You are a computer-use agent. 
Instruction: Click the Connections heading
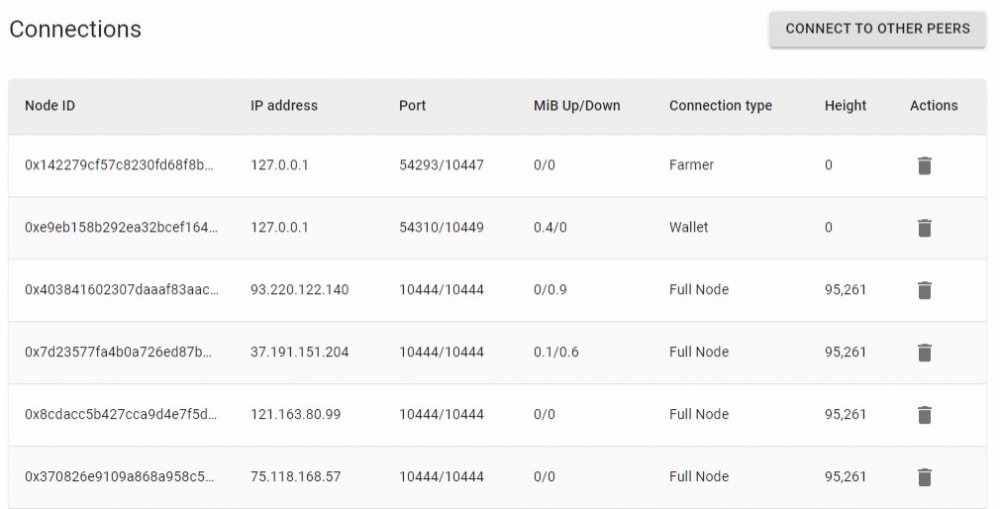coord(75,29)
